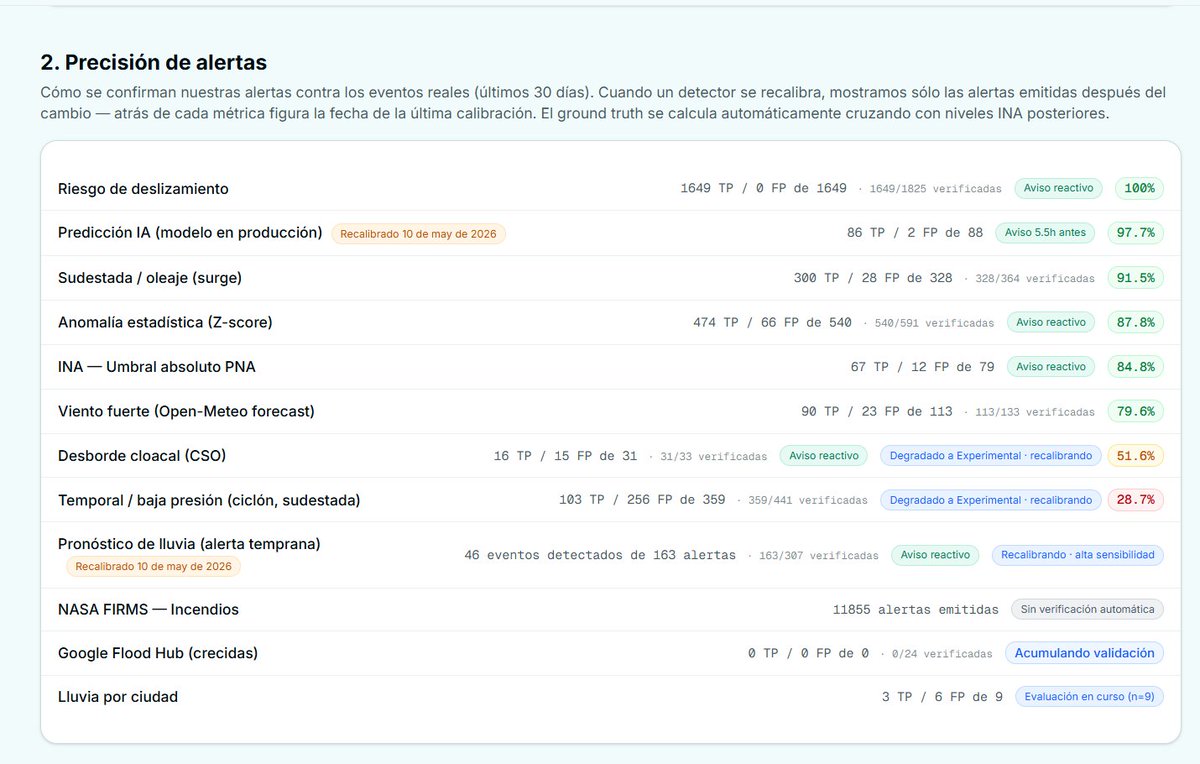This screenshot has width=1200, height=764.
Task: Click 'Evaluación en curso (n=9)' badge
Action: 1089,696
